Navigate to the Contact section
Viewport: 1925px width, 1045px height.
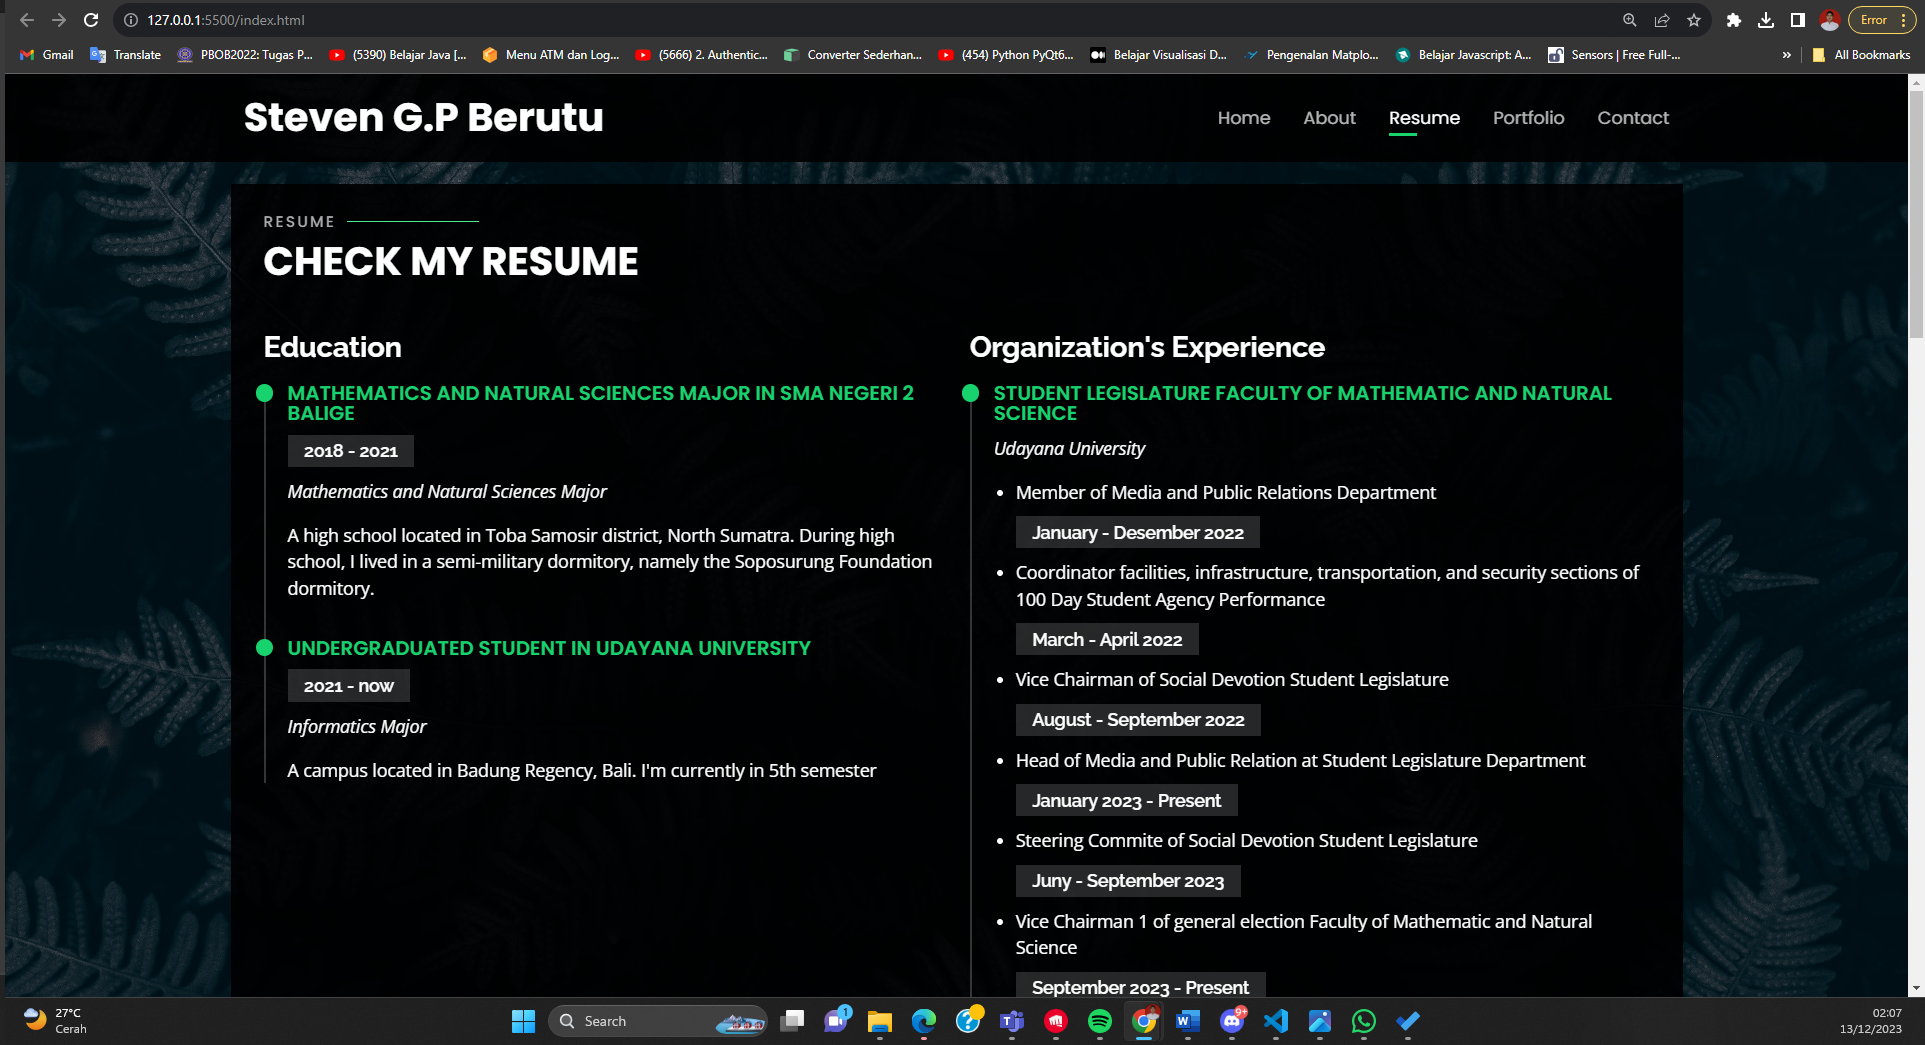pyautogui.click(x=1633, y=118)
